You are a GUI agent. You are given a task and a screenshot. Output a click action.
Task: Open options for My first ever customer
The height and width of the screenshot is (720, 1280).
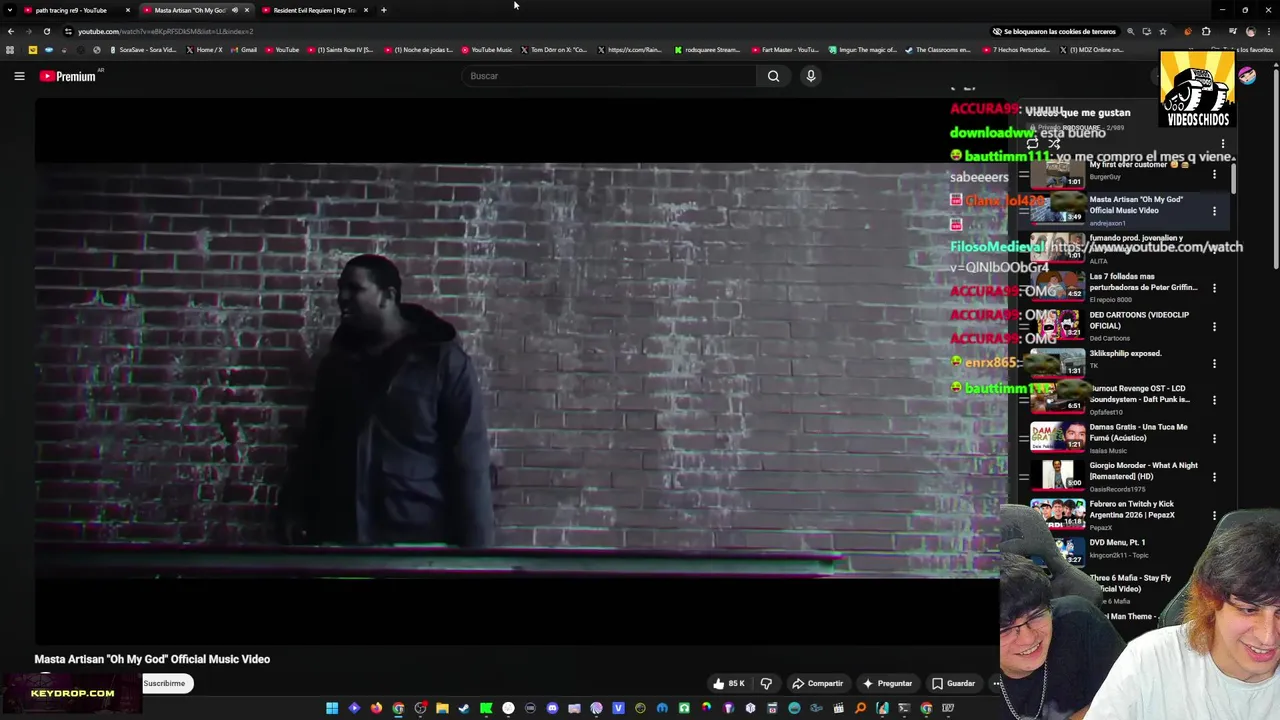point(1214,174)
